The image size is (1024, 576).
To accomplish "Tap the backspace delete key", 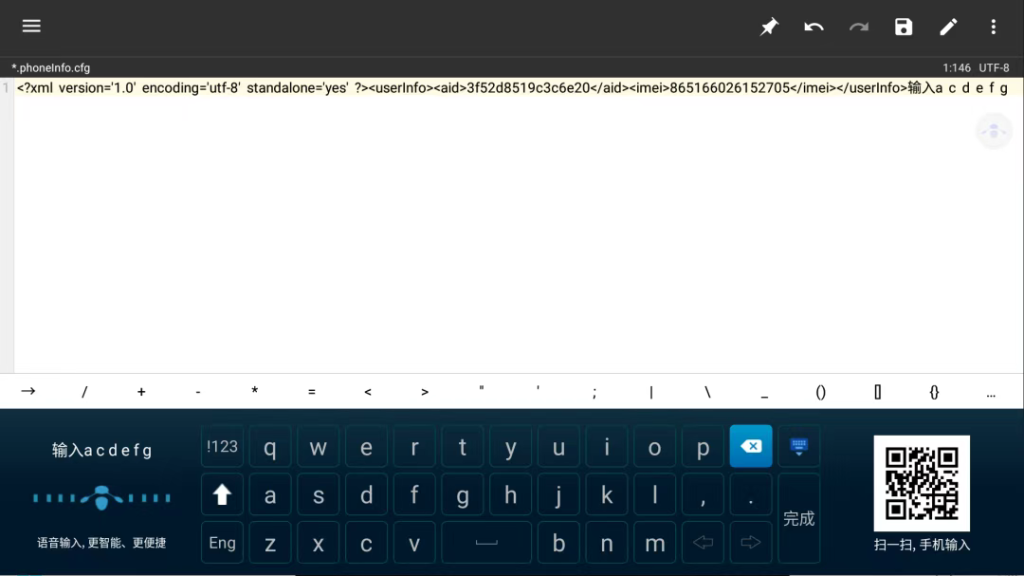I will point(751,447).
